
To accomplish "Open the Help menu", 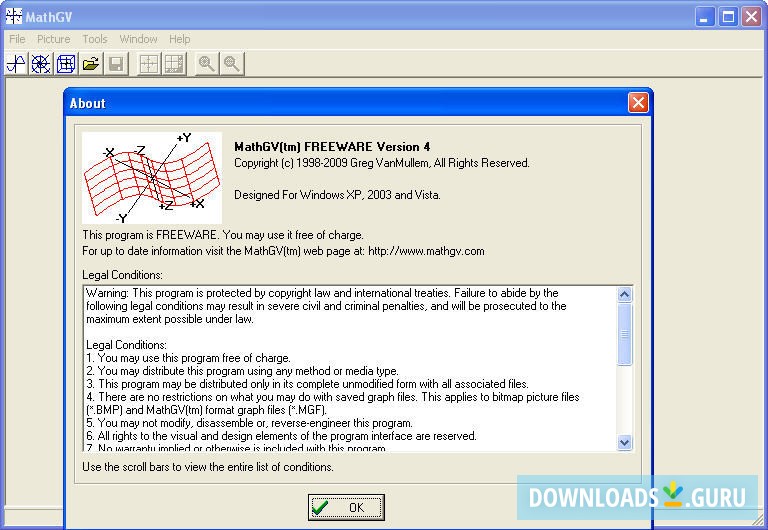I will click(x=180, y=39).
